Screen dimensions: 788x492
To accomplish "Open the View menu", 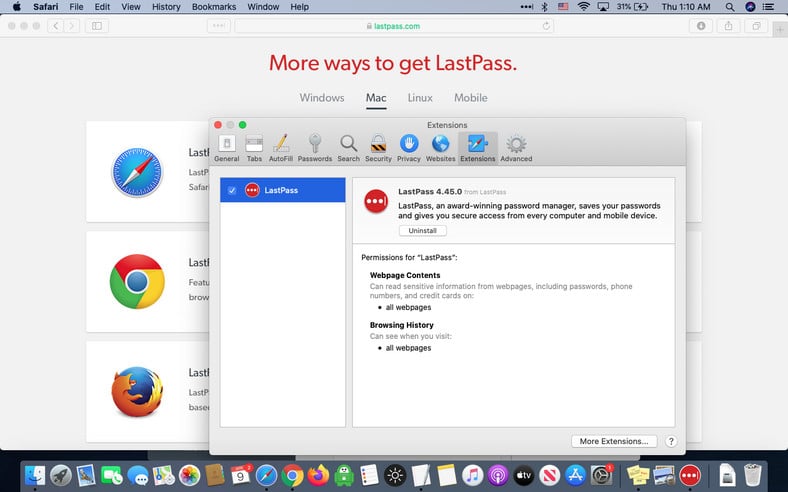I will [131, 7].
